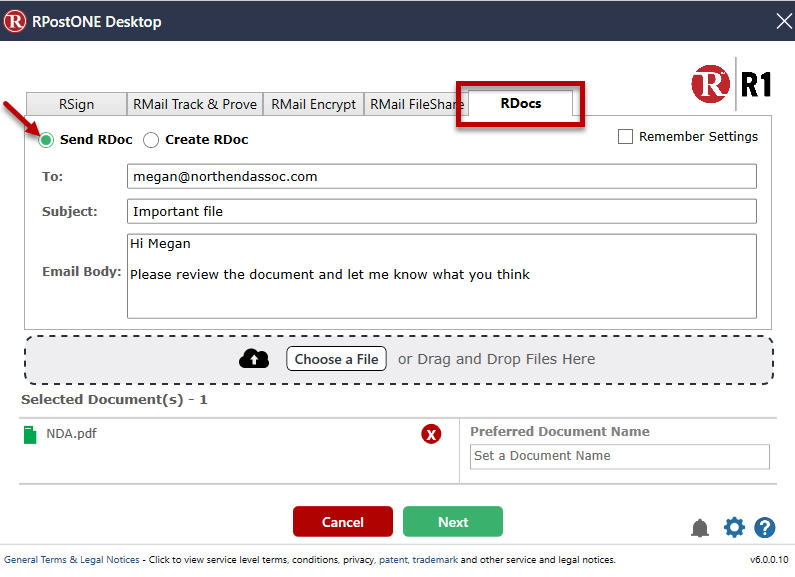795x577 pixels.
Task: Open help with the question mark icon
Action: pyautogui.click(x=765, y=528)
